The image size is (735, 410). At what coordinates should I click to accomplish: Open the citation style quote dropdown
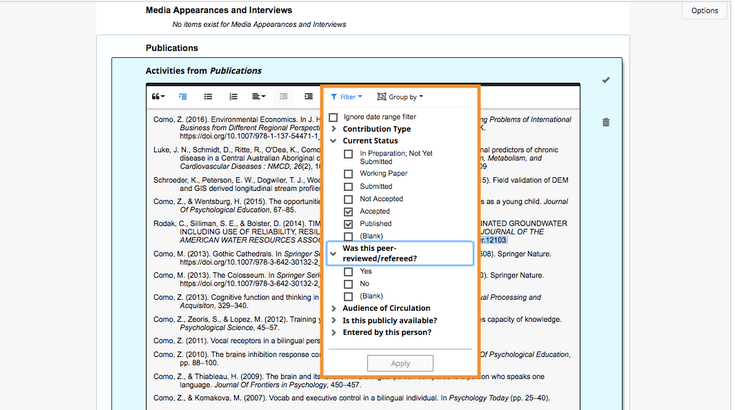[158, 97]
